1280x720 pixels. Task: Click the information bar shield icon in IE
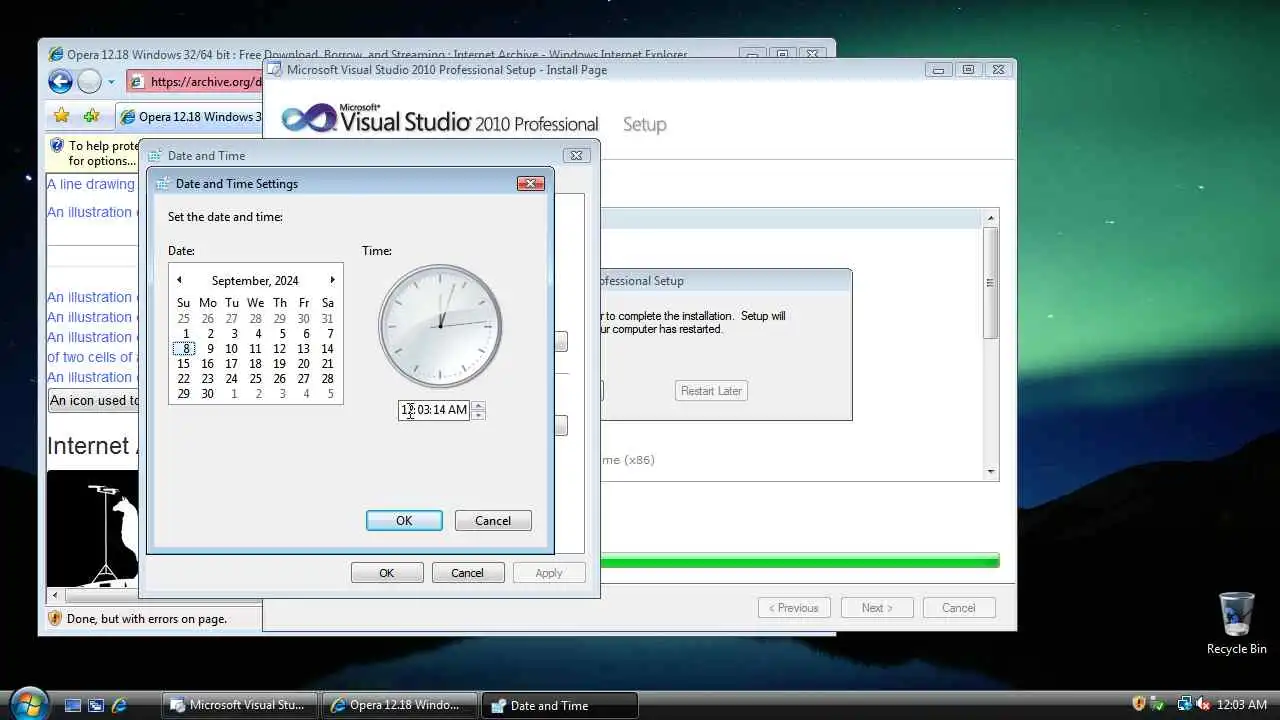[x=57, y=146]
